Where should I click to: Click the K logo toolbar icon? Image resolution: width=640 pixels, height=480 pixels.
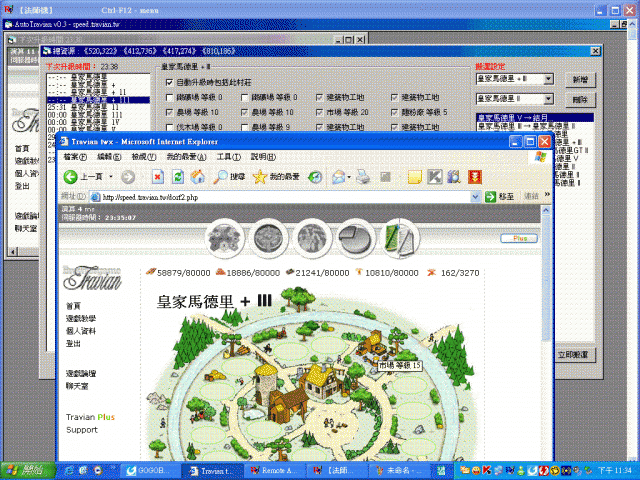pyautogui.click(x=435, y=177)
